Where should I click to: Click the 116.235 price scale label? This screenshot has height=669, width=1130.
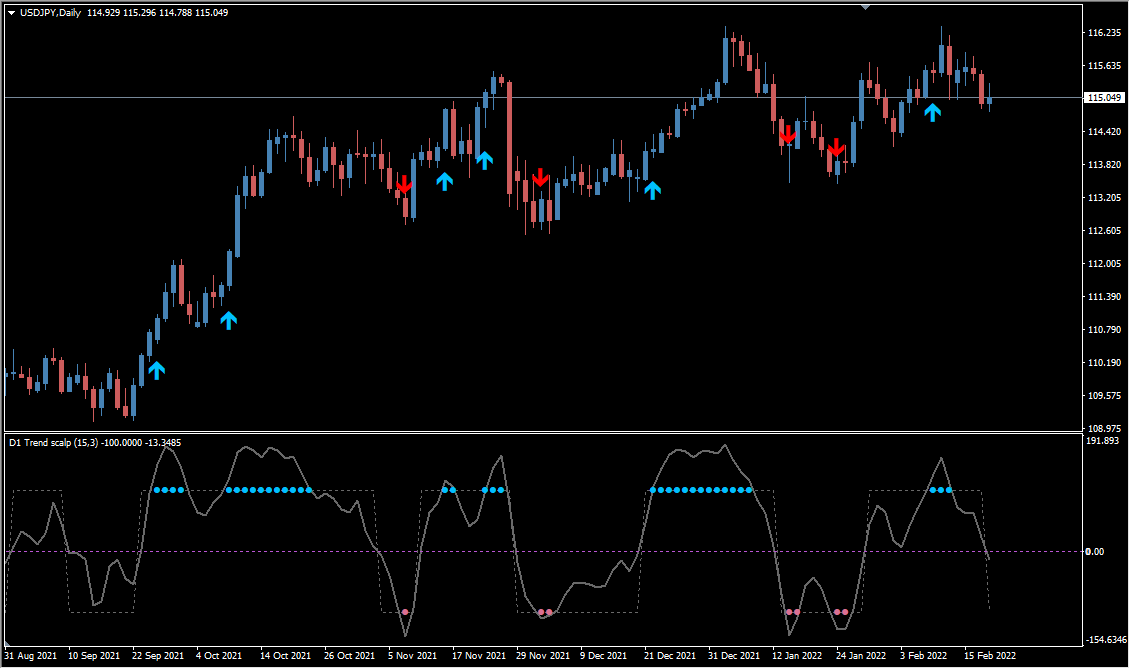(1104, 33)
